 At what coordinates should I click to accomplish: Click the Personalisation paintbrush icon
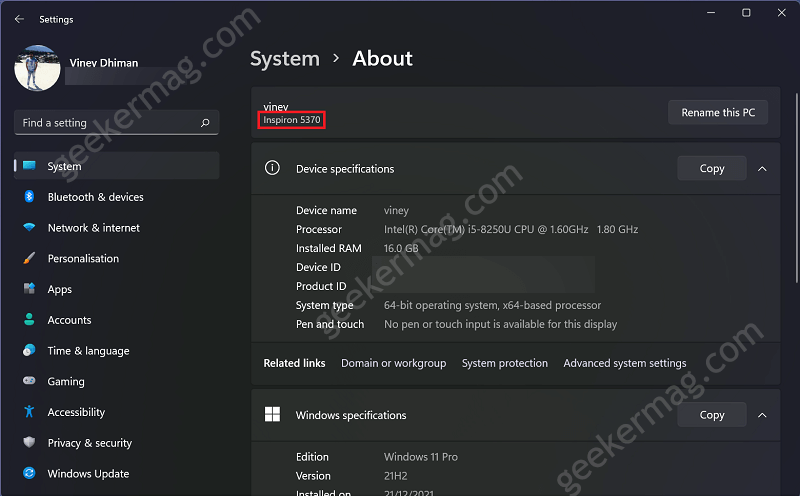29,258
